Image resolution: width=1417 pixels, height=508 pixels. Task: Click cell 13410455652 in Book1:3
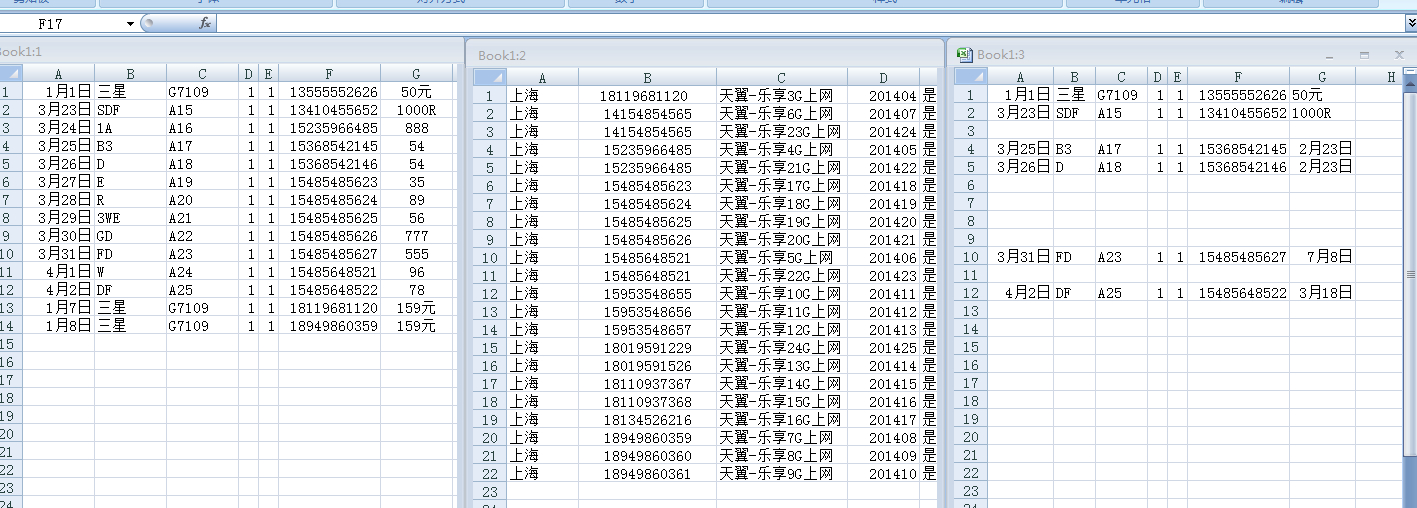pos(1238,113)
